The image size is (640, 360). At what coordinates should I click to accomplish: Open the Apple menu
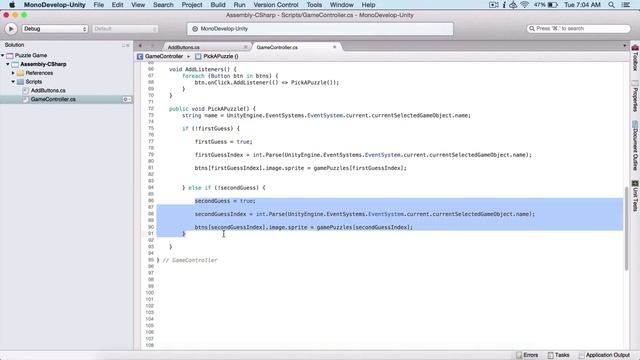pos(12,5)
